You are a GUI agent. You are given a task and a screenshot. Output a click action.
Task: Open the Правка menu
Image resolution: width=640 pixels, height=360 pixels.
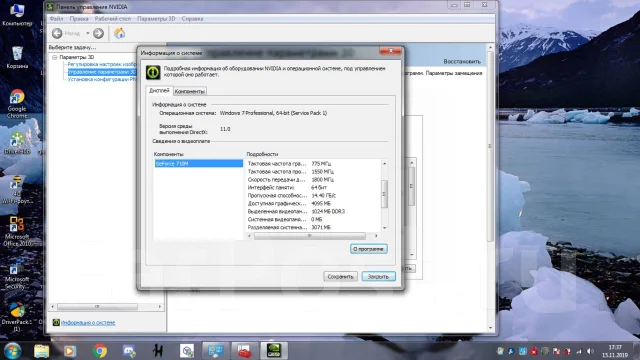click(79, 19)
